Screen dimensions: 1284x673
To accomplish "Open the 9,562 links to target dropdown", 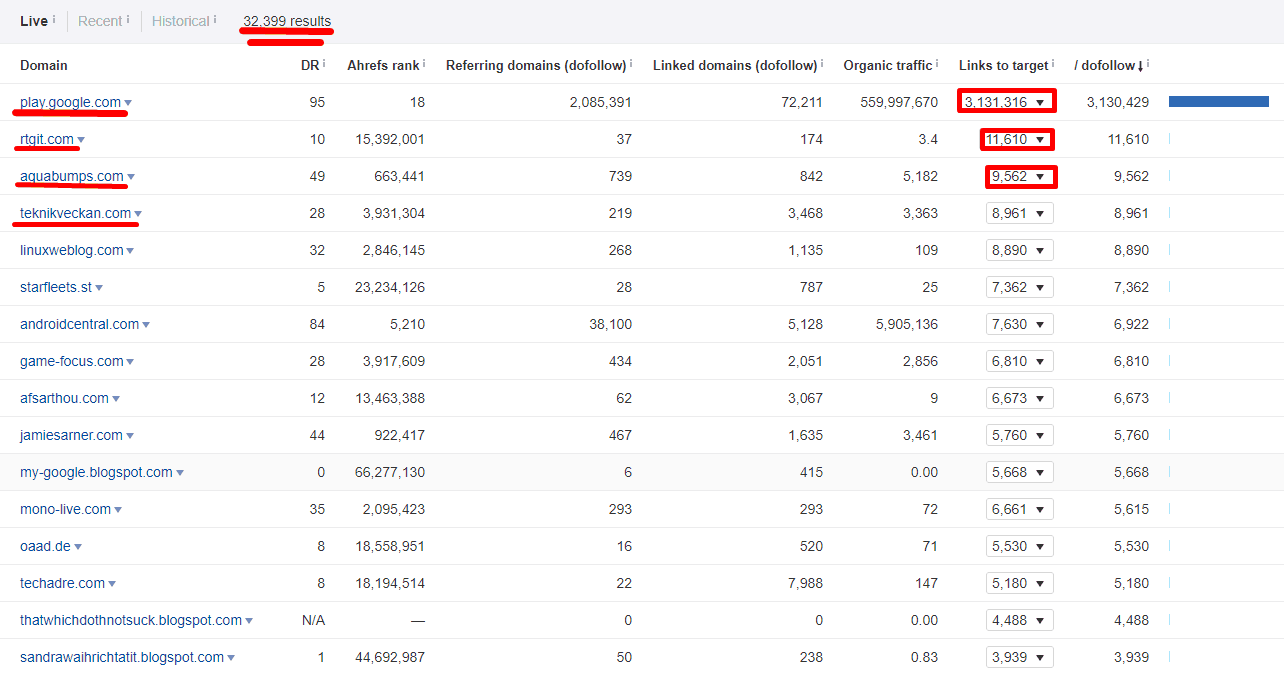I will click(1020, 176).
